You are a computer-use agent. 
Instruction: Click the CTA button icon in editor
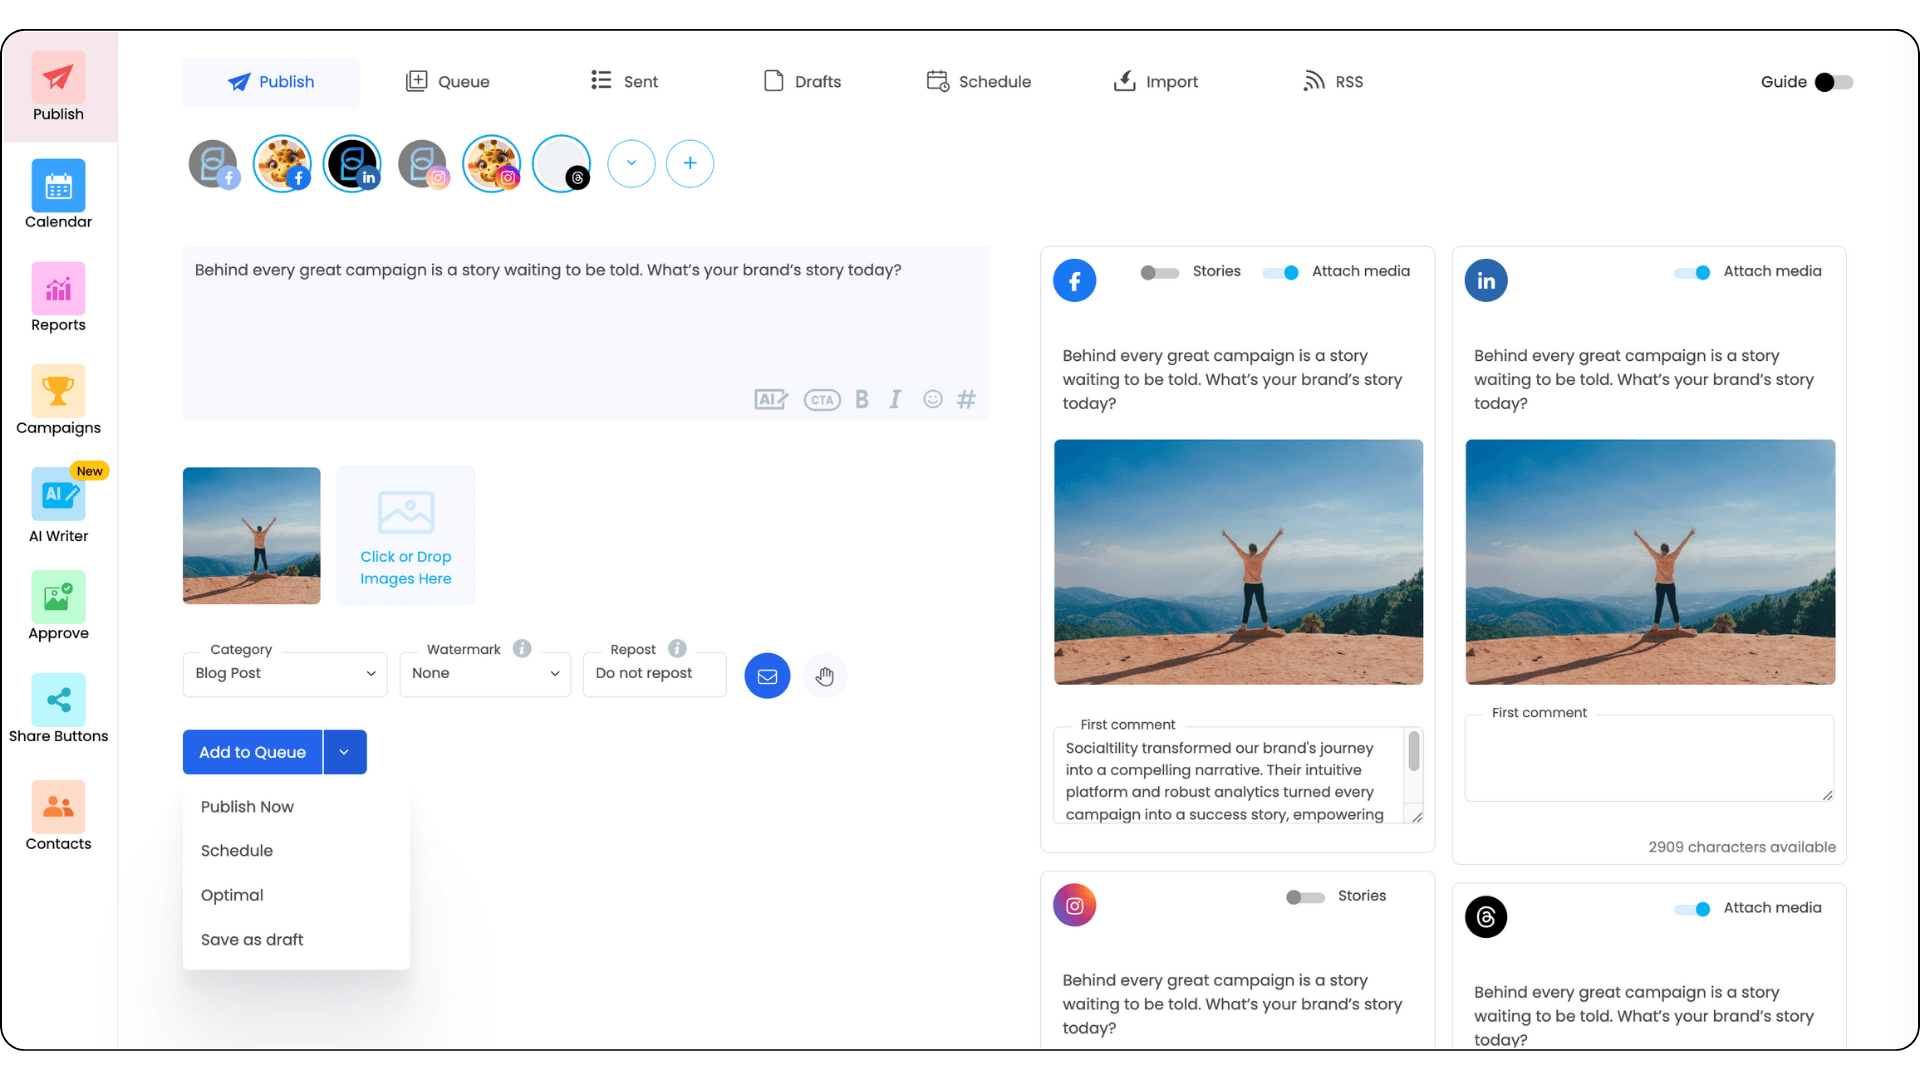click(x=821, y=399)
